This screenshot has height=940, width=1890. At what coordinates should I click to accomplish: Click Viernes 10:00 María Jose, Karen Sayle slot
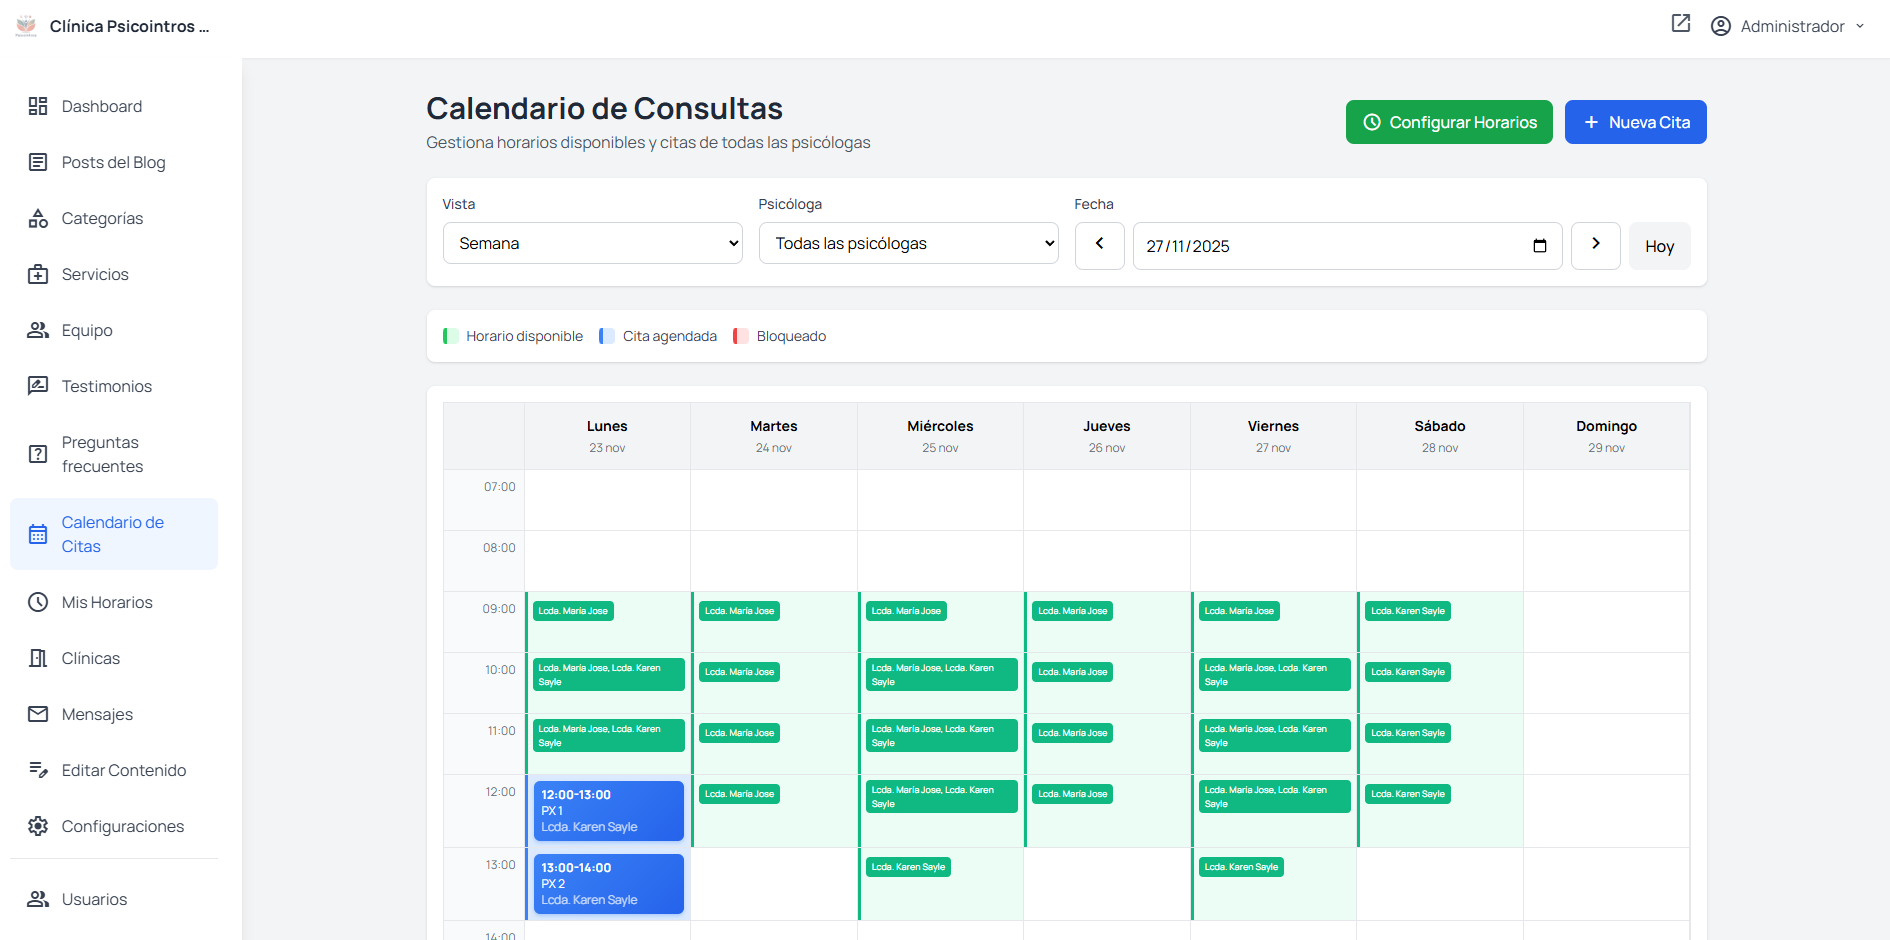[1274, 675]
